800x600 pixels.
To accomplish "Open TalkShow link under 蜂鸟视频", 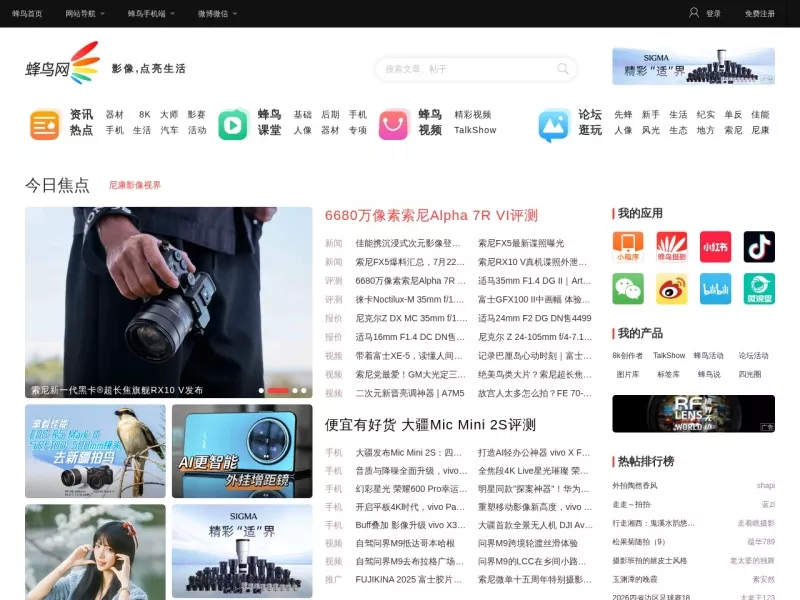I will 475,130.
